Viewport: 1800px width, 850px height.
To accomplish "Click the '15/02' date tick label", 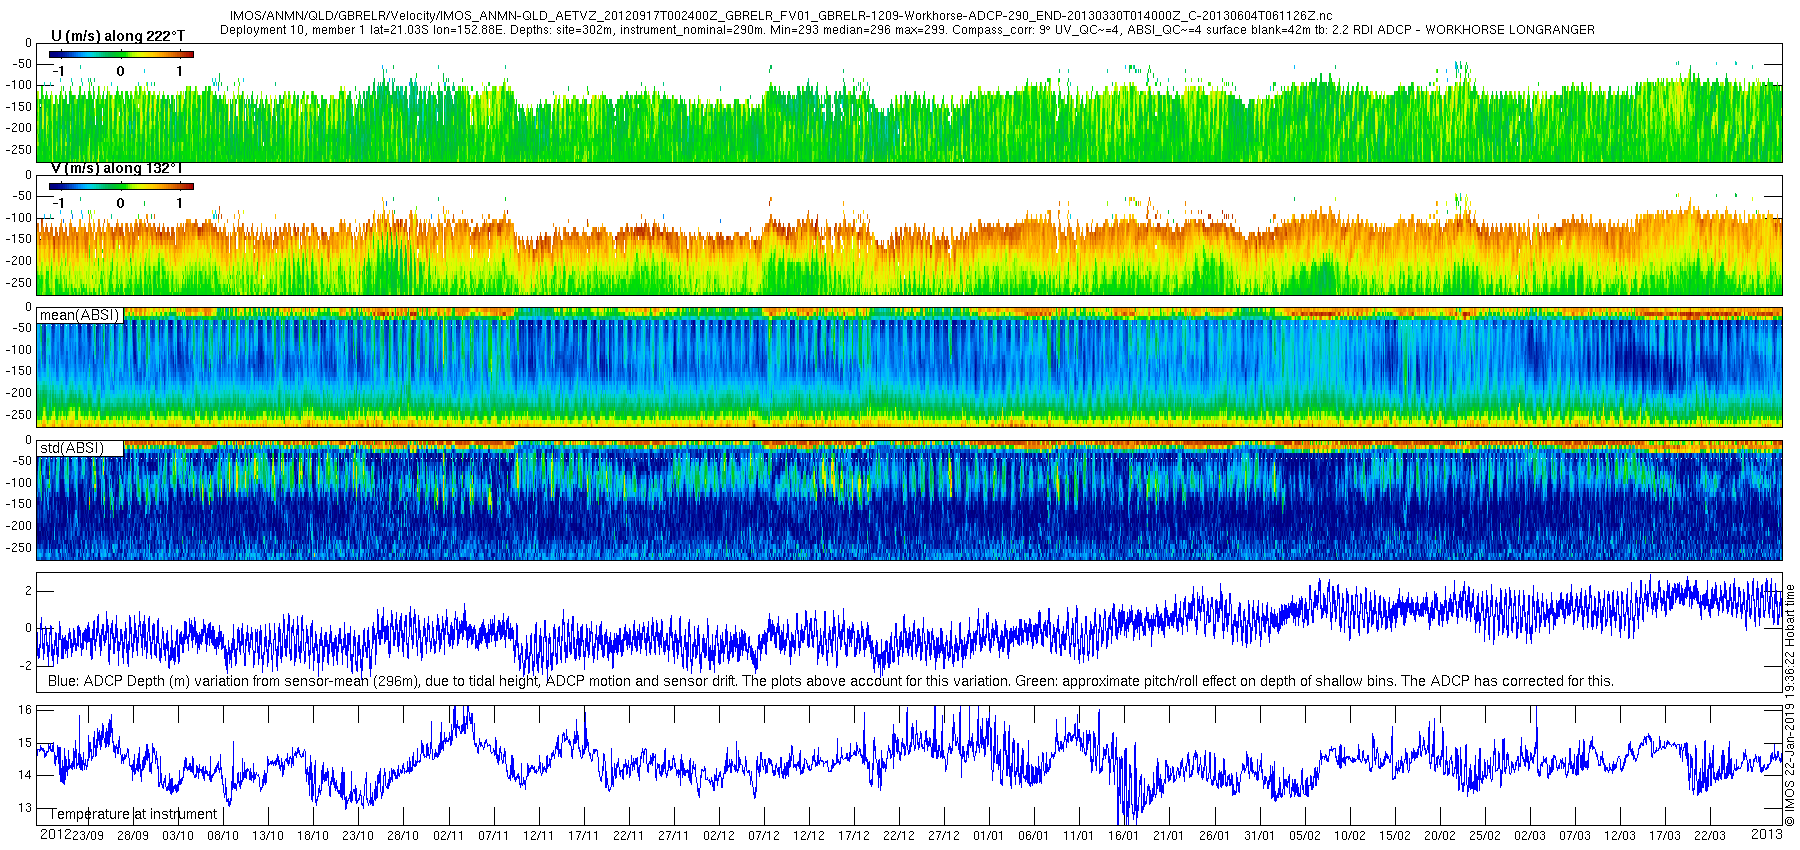I will click(x=1394, y=836).
